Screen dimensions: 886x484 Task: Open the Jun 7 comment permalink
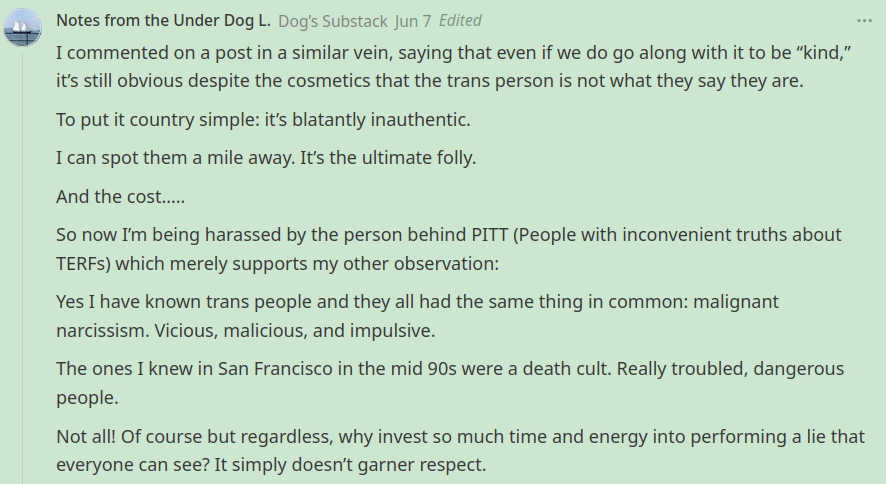pos(412,21)
